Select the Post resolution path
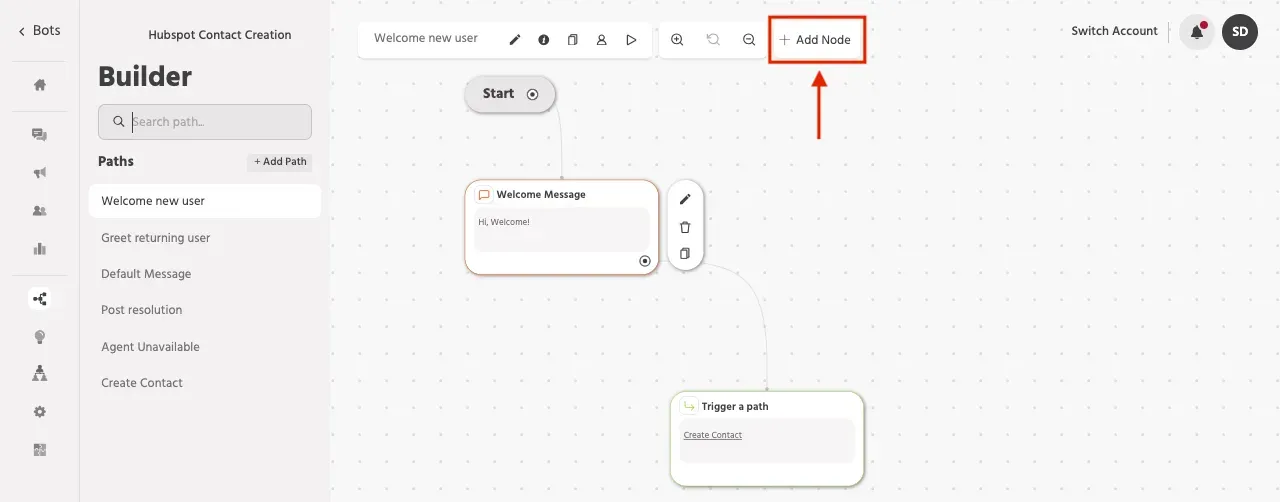 pyautogui.click(x=142, y=310)
